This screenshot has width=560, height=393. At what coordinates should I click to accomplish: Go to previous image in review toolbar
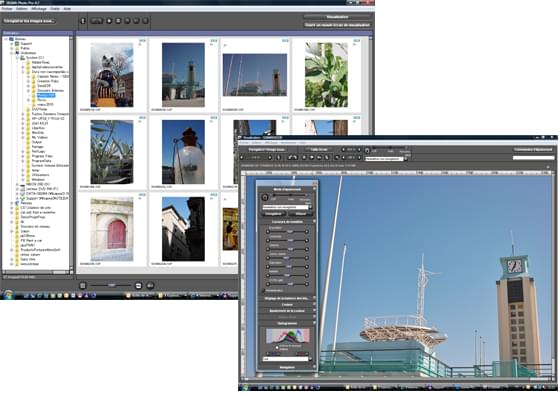[x=242, y=157]
